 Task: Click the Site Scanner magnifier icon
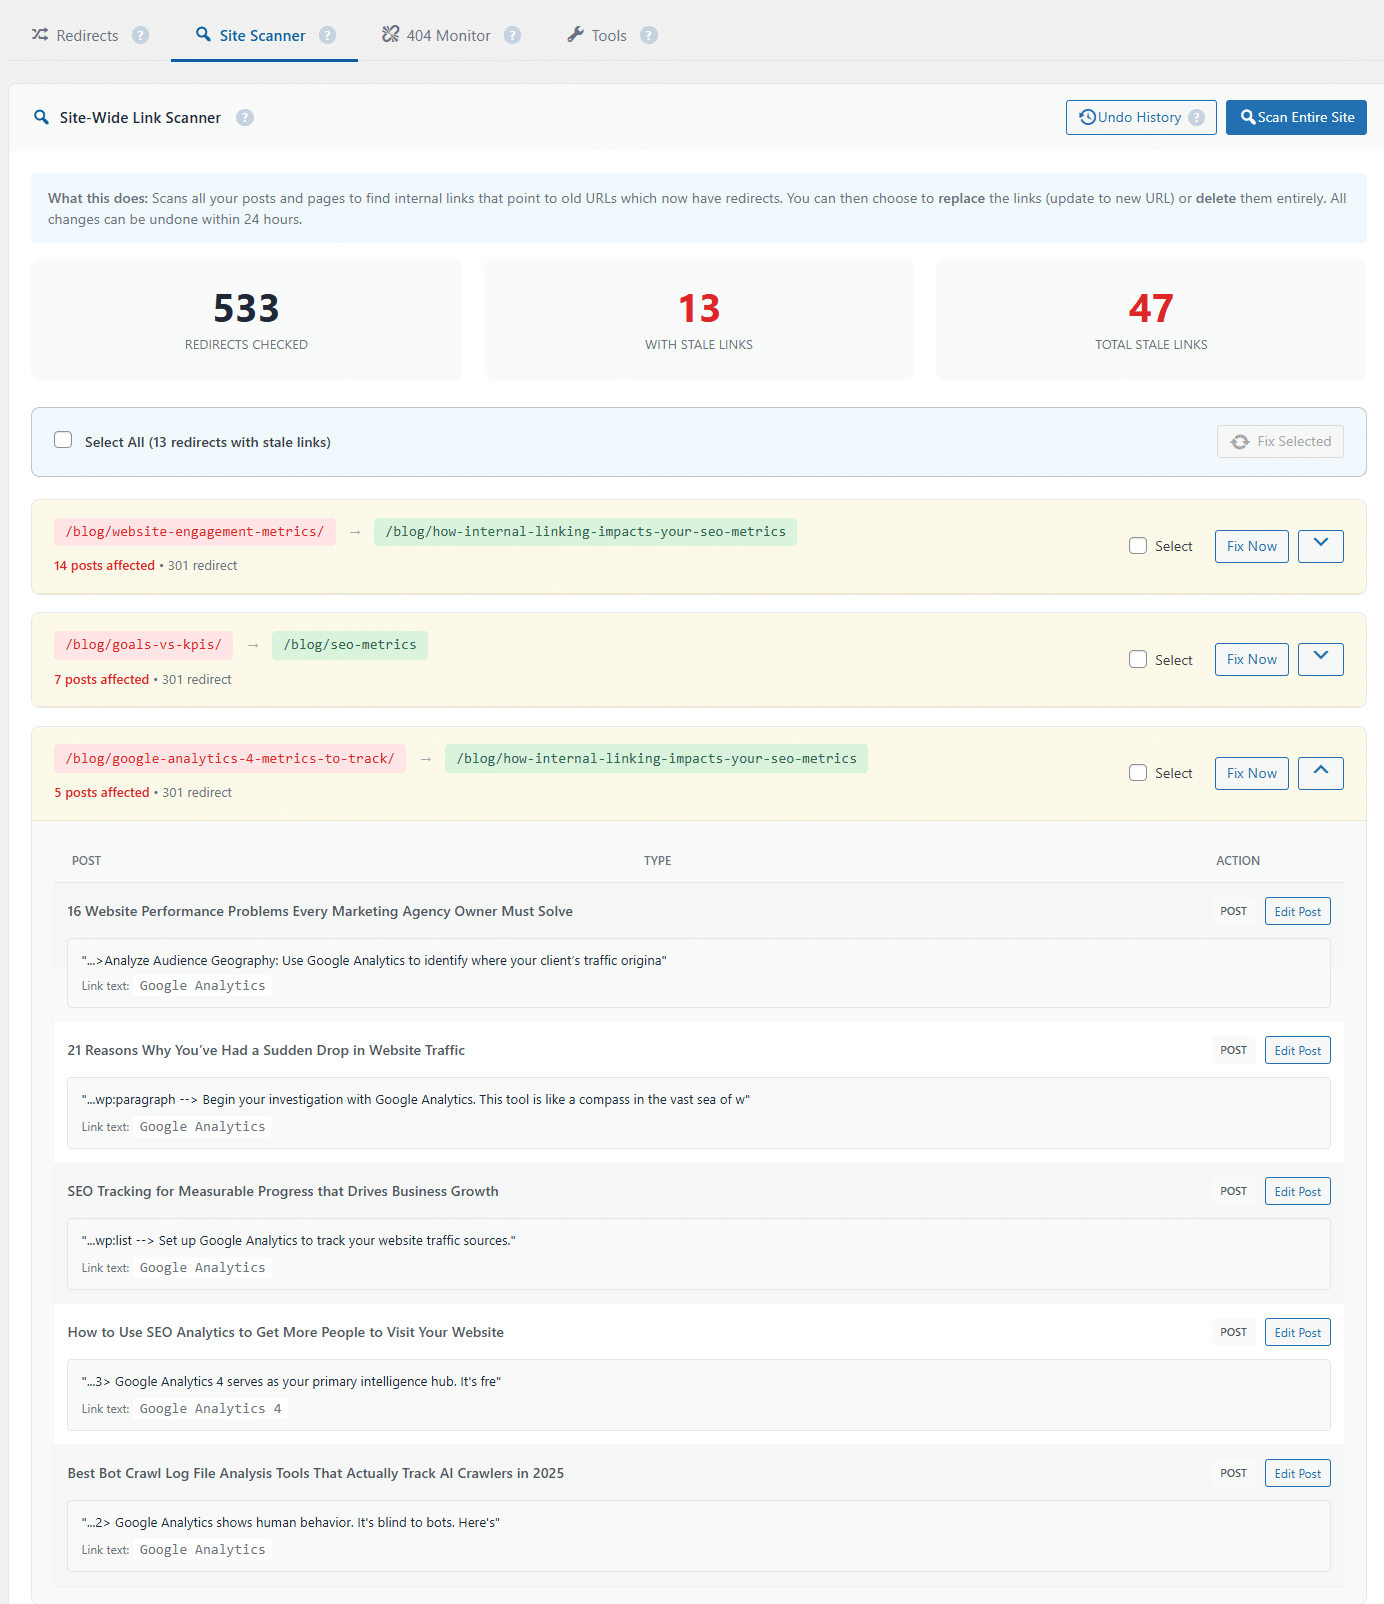coord(203,35)
